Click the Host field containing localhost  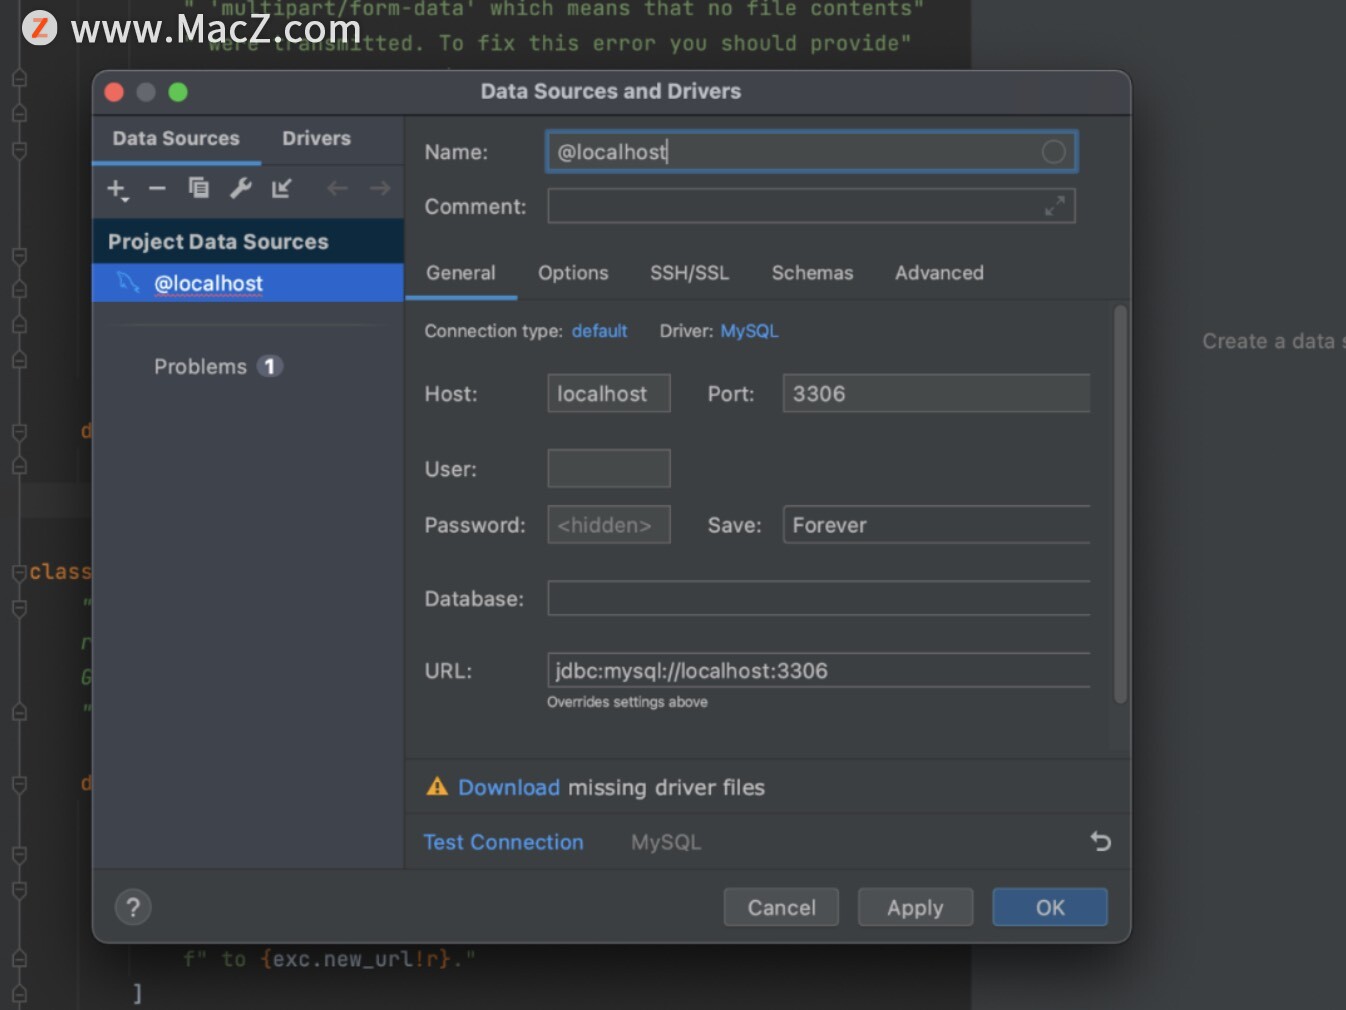click(609, 394)
